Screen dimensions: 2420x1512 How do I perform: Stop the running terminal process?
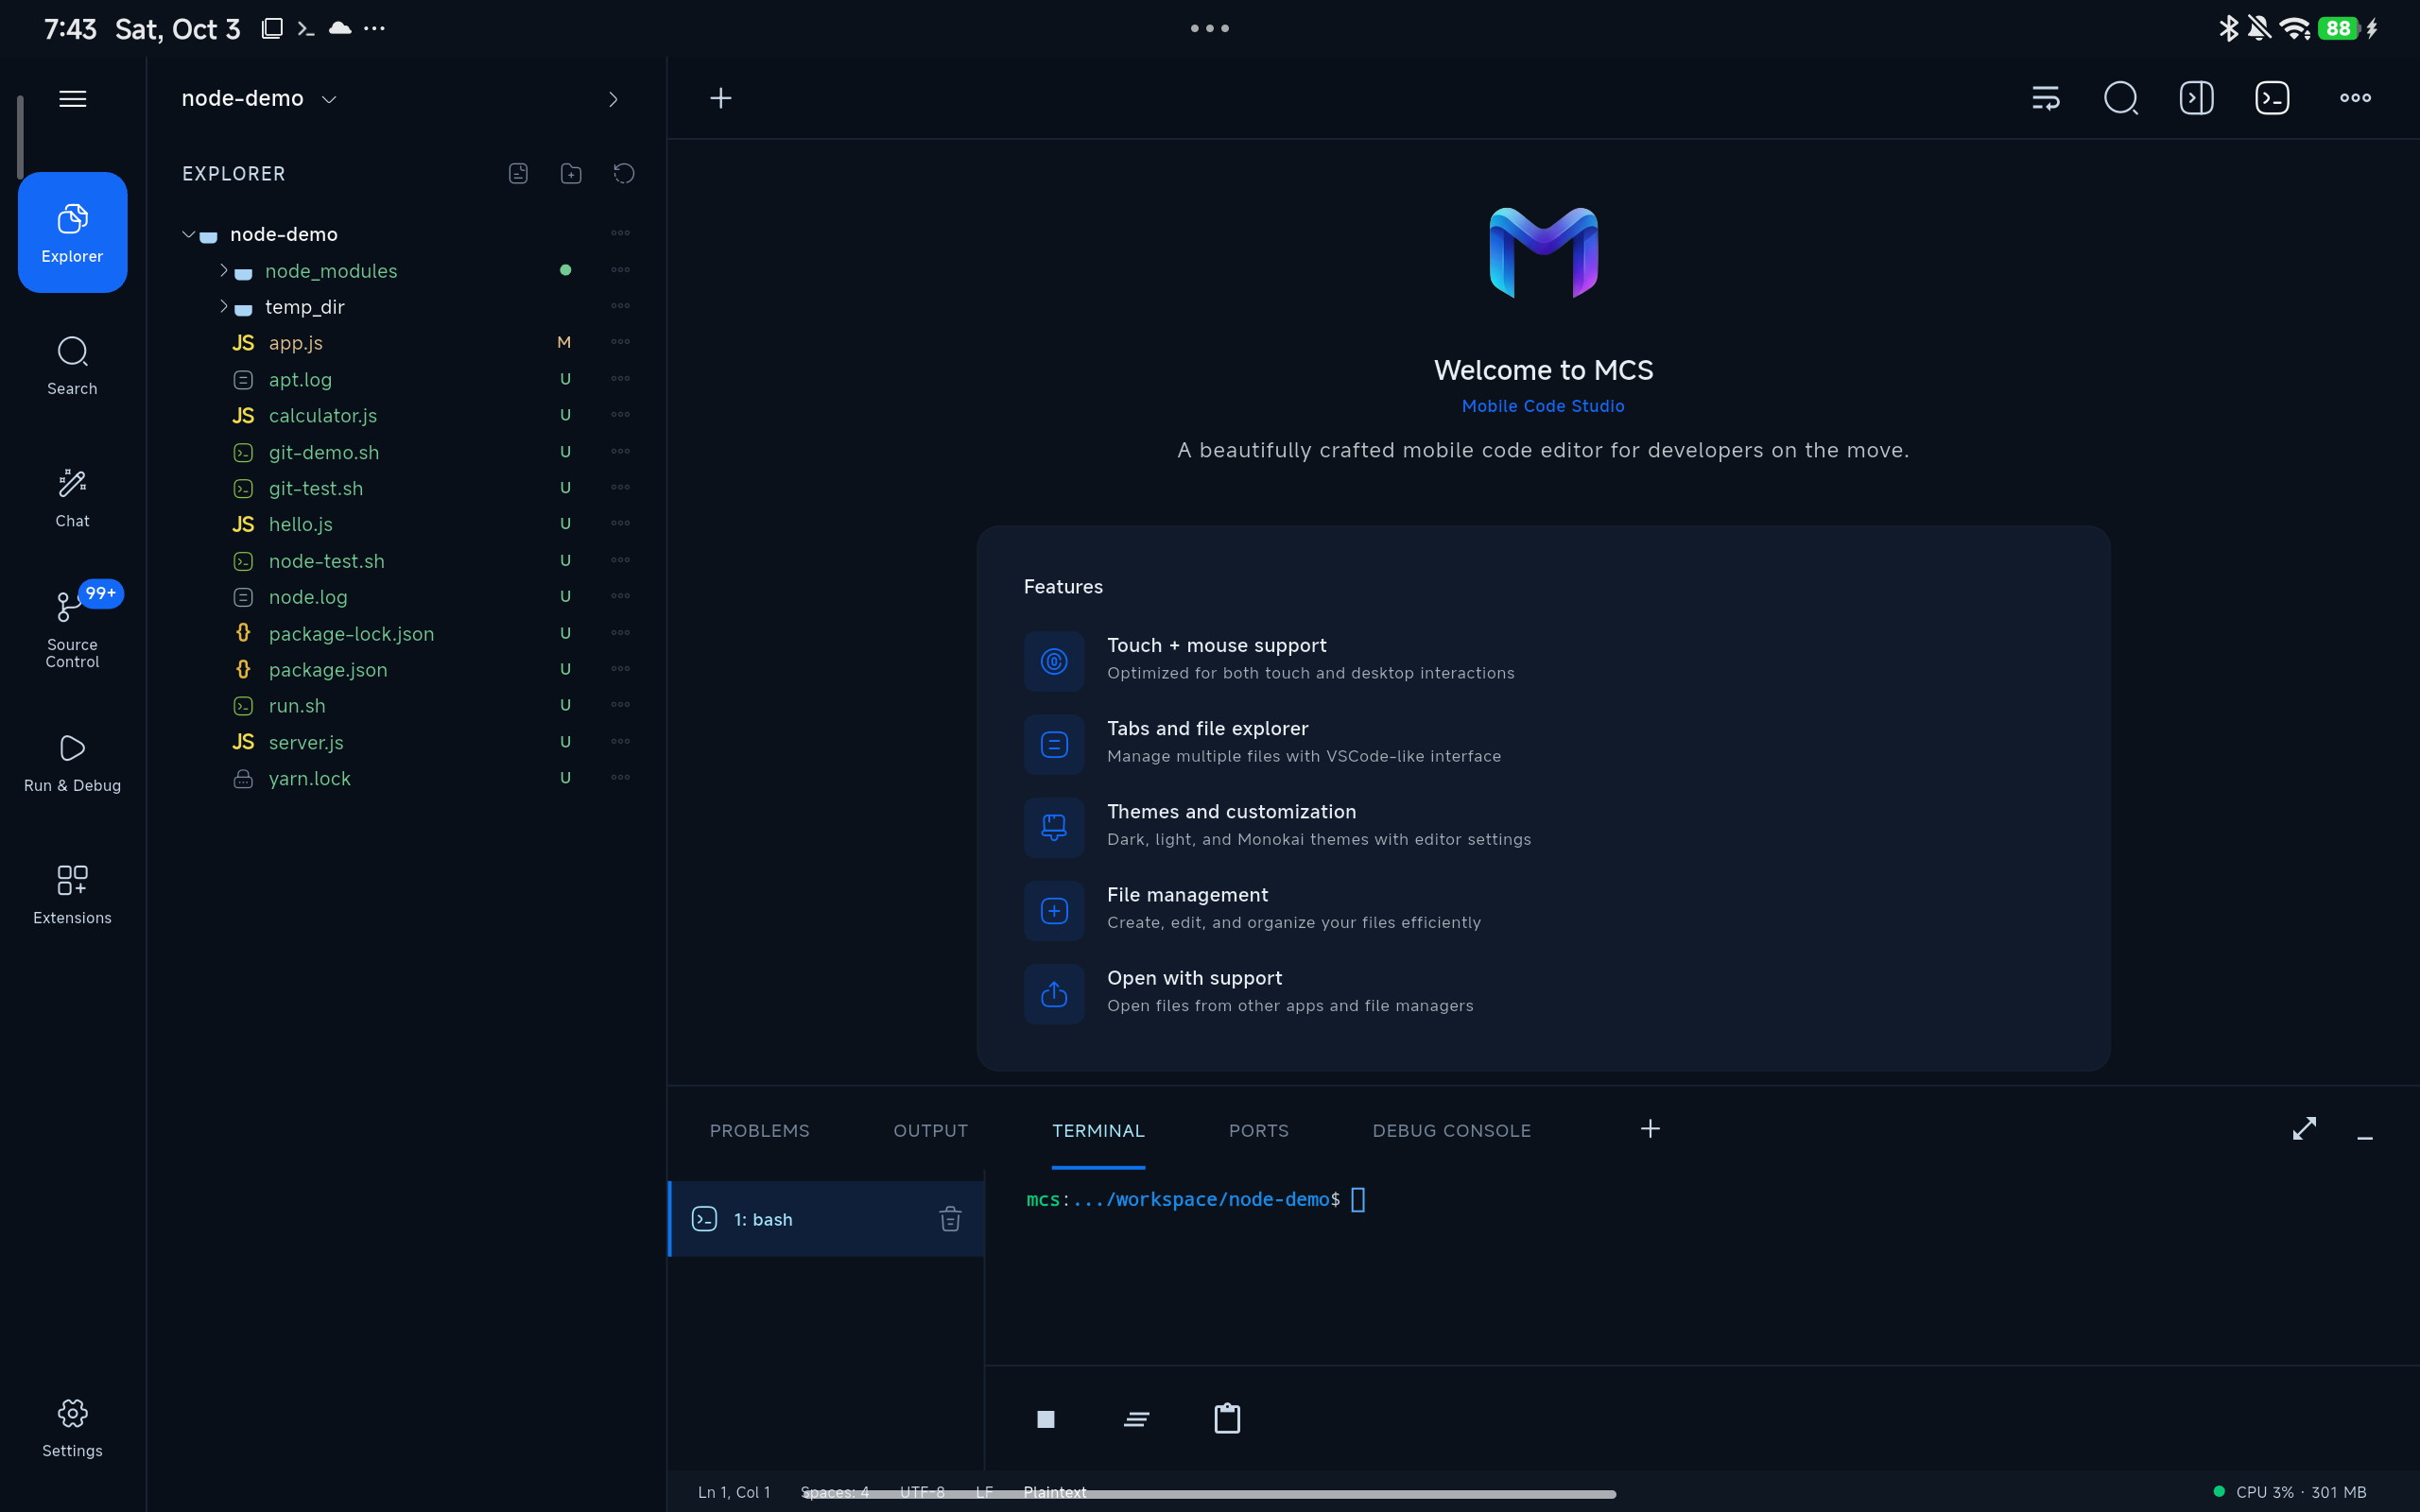tap(1046, 1419)
